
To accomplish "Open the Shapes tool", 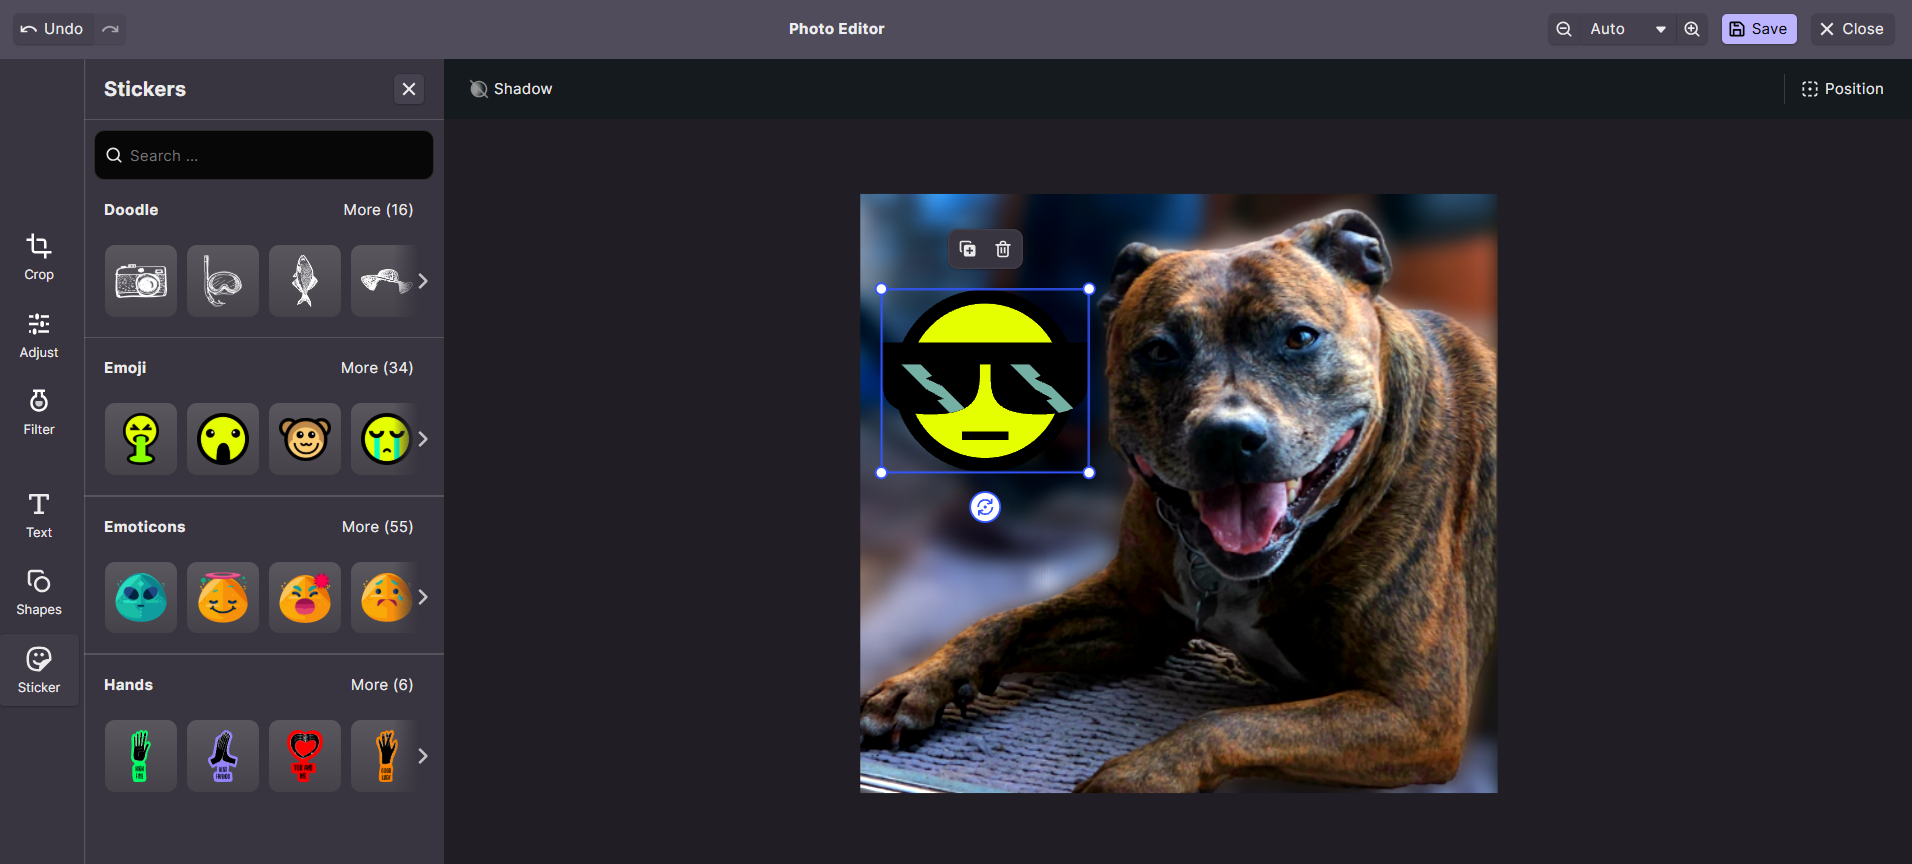I will tap(39, 592).
